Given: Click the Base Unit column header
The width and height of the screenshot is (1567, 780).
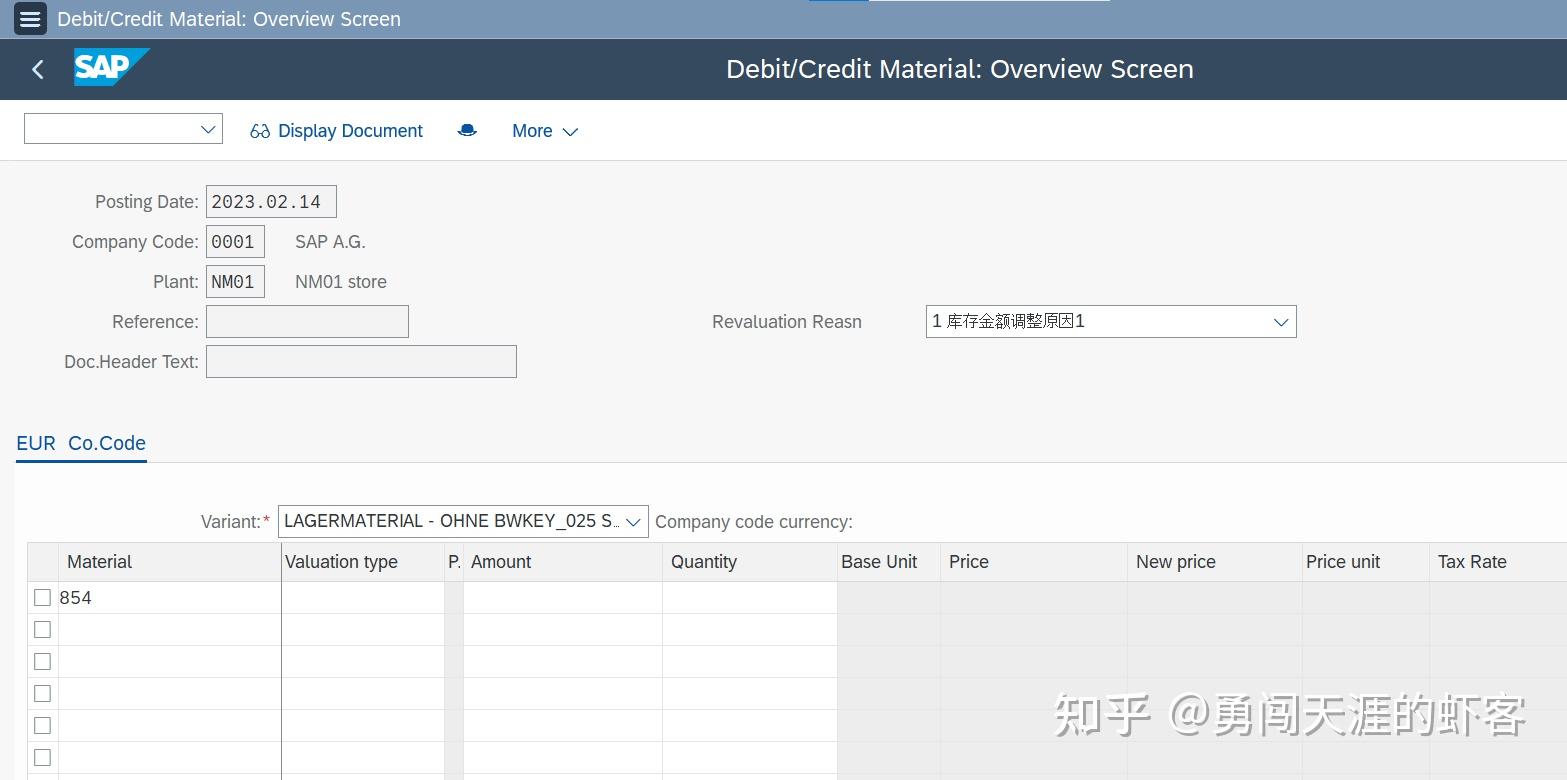Looking at the screenshot, I should click(888, 562).
